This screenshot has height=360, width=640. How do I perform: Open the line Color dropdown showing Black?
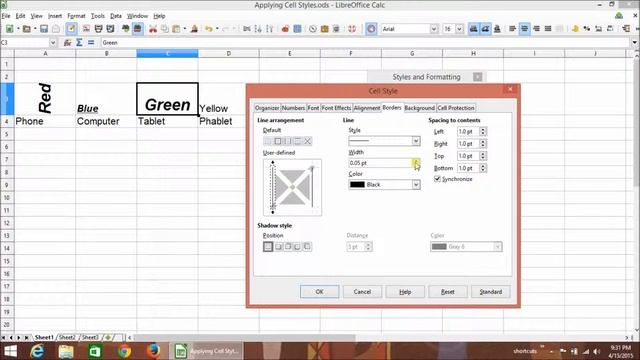pos(416,185)
